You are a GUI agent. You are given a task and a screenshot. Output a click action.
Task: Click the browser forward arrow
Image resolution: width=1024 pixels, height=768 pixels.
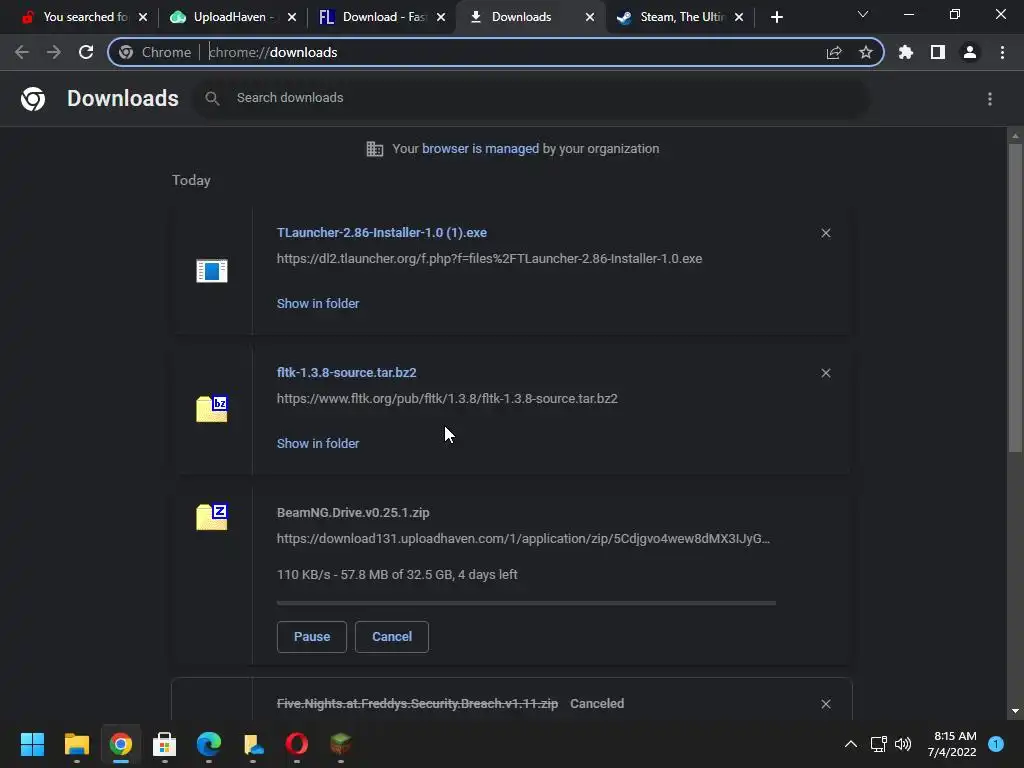tap(54, 52)
